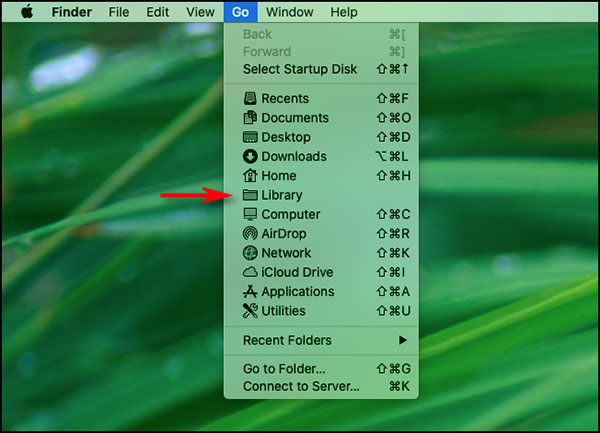Click the Documents pages icon
600x433 pixels.
(250, 117)
